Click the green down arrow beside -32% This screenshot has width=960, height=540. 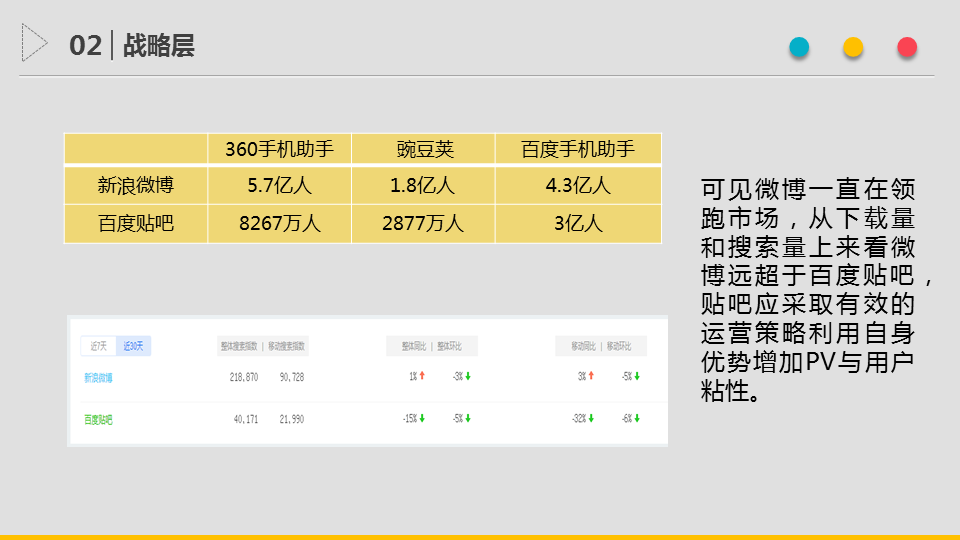point(591,419)
